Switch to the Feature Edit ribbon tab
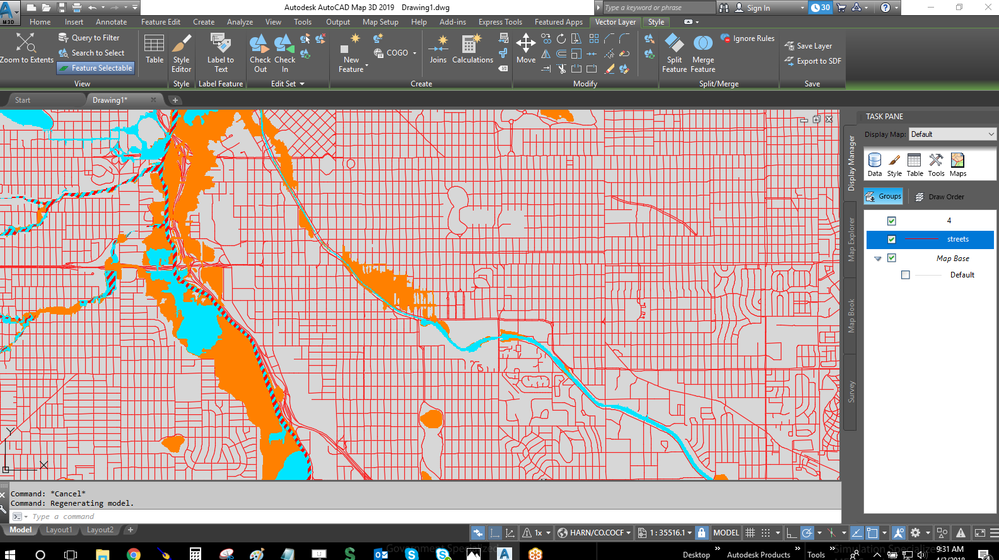Image resolution: width=999 pixels, height=560 pixels. coord(161,22)
